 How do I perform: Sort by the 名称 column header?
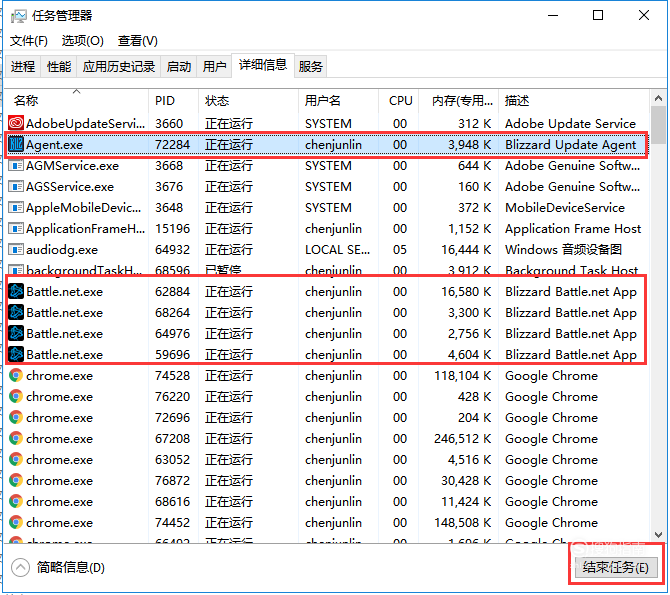(77, 100)
